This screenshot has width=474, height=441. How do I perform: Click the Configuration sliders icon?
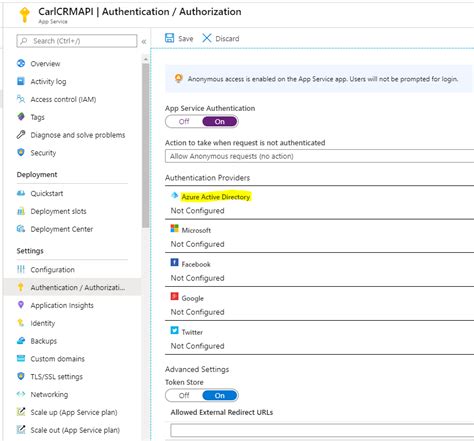(21, 269)
